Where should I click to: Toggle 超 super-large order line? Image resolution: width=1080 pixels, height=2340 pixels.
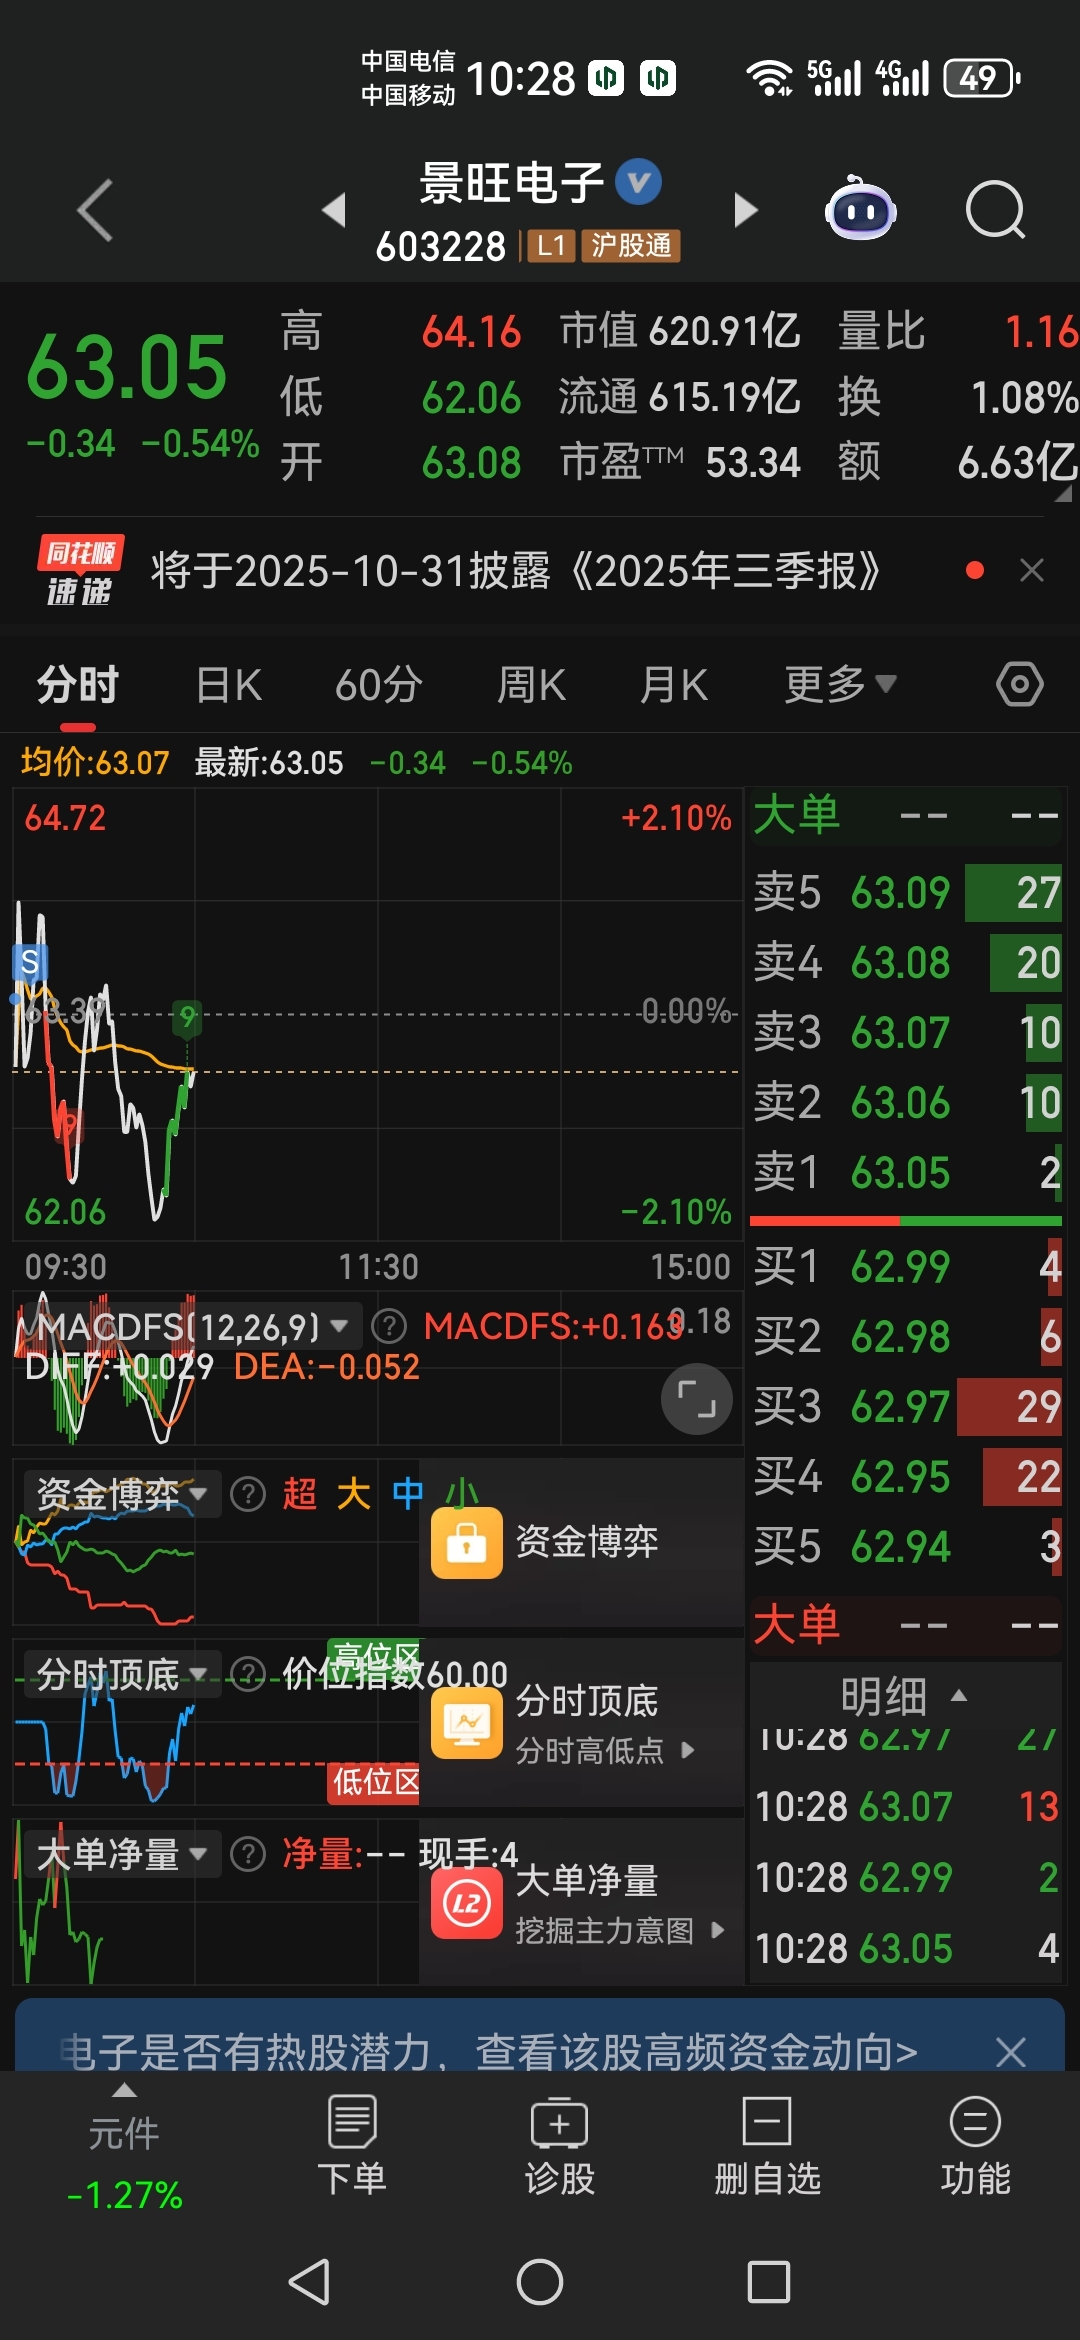point(300,1494)
